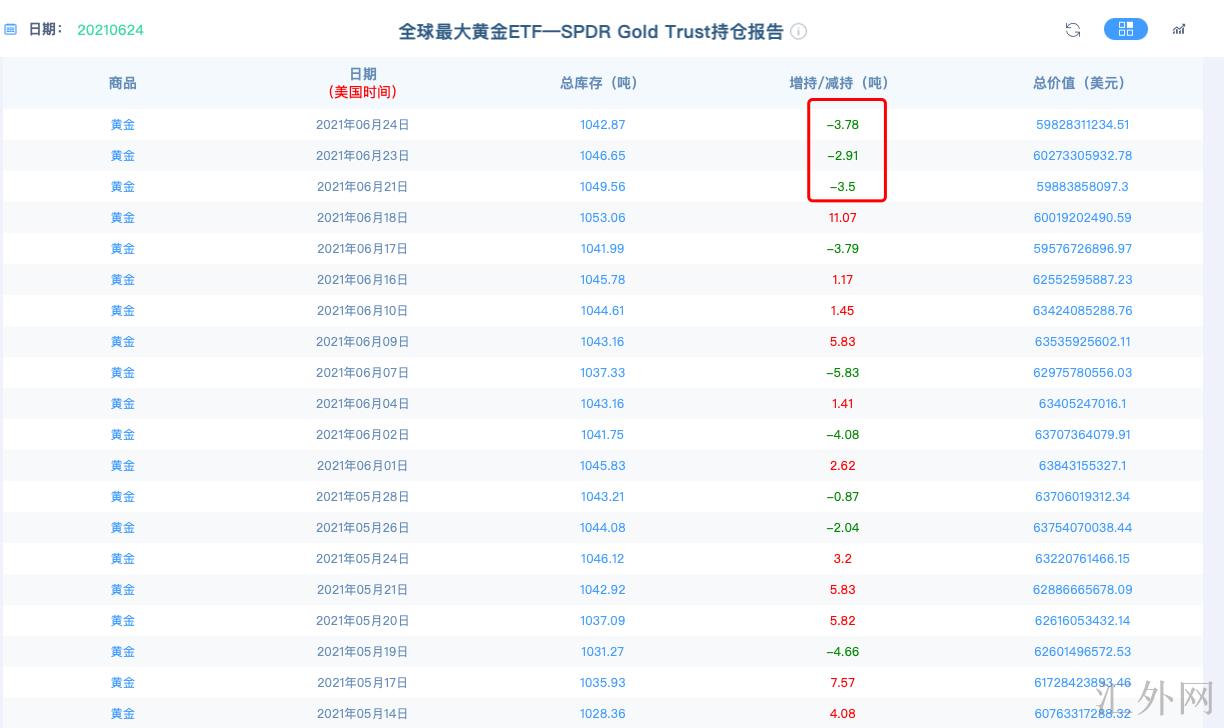Select date cell 2021年06月04日
The height and width of the screenshot is (728, 1224).
pyautogui.click(x=363, y=404)
